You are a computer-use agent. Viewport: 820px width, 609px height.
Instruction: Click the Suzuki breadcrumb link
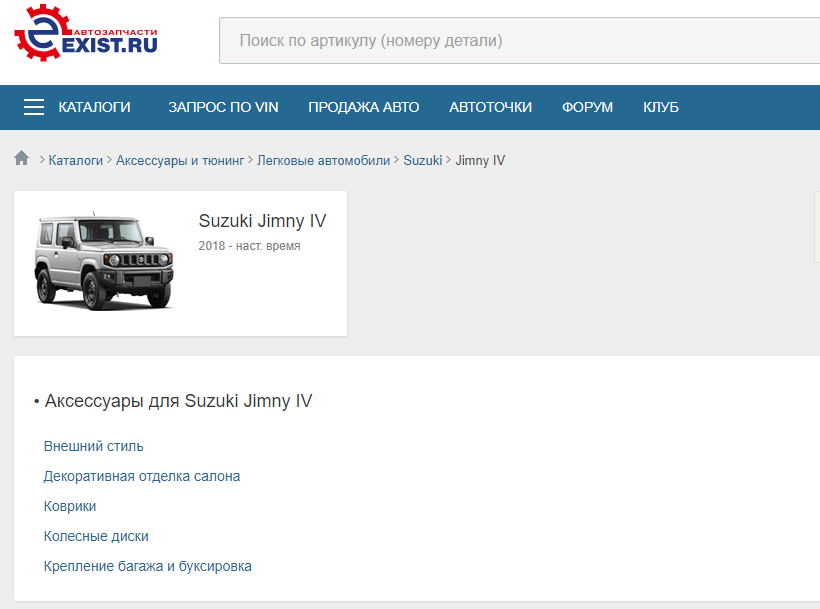422,160
